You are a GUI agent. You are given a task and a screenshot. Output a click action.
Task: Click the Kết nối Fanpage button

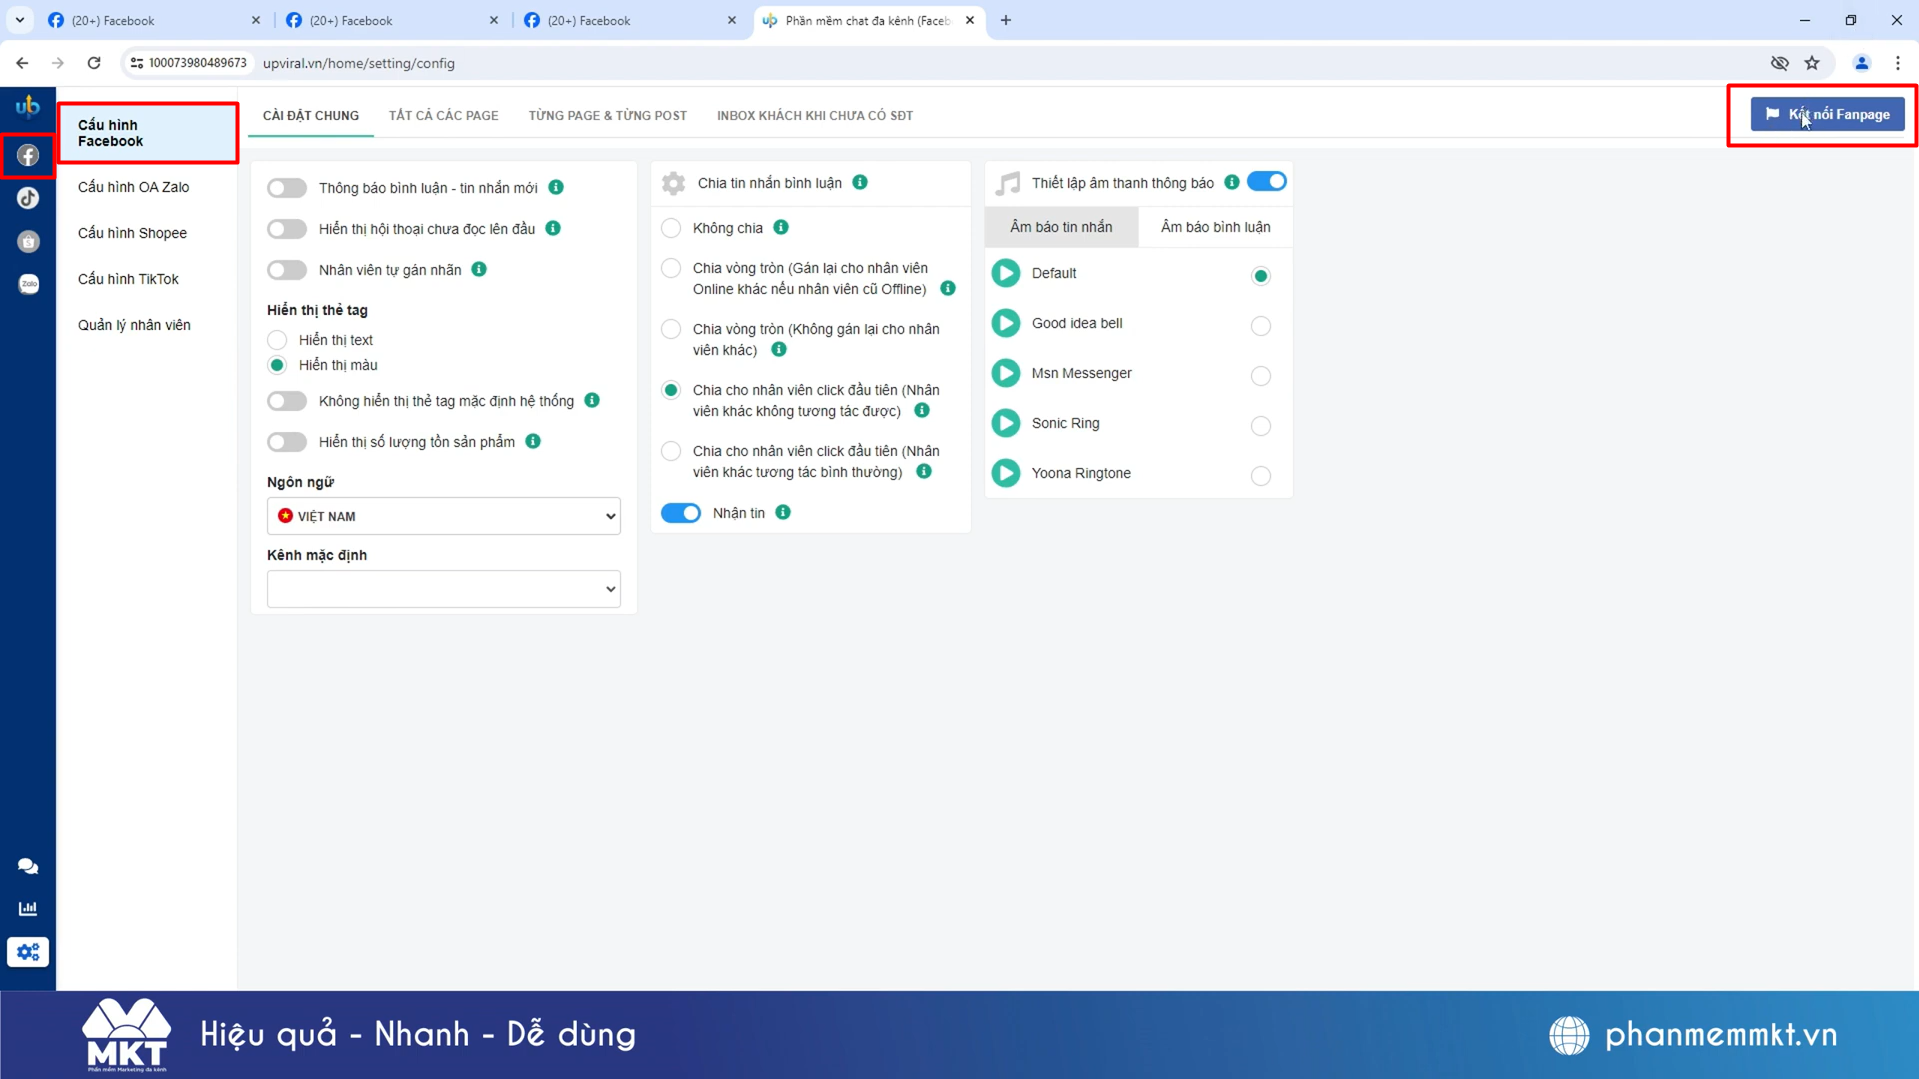point(1828,115)
